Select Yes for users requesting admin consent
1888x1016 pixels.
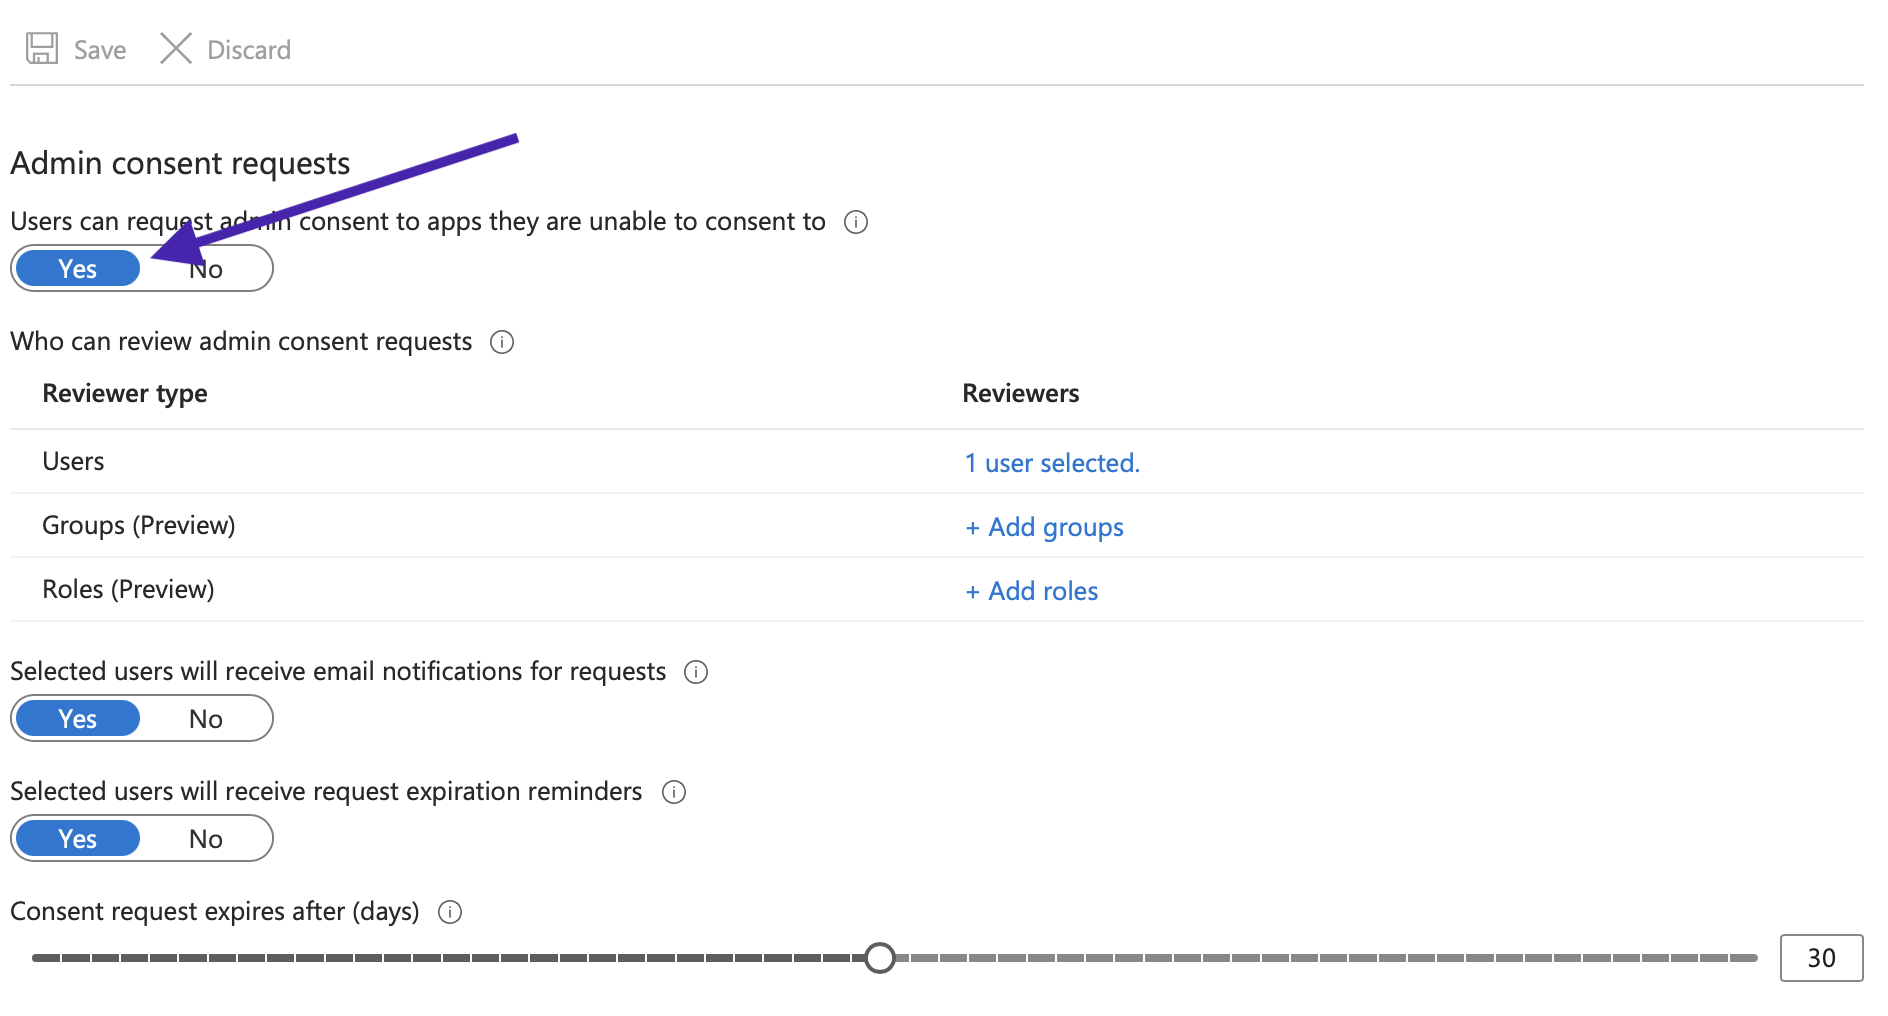pyautogui.click(x=78, y=269)
